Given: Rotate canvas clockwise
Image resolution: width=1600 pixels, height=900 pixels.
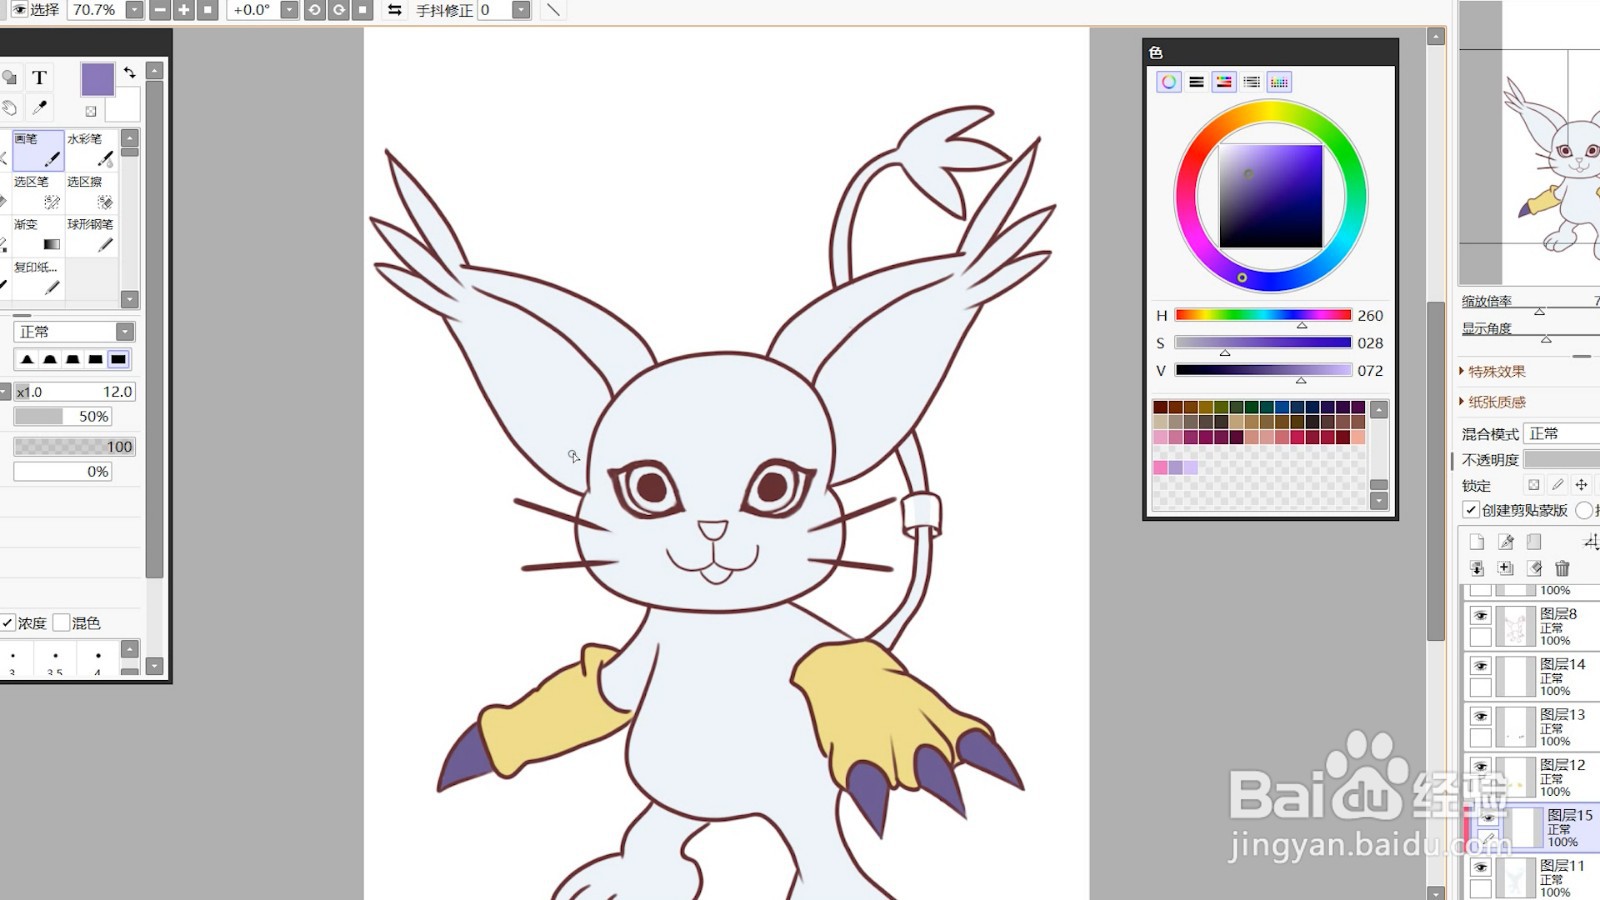Looking at the screenshot, I should click(339, 10).
